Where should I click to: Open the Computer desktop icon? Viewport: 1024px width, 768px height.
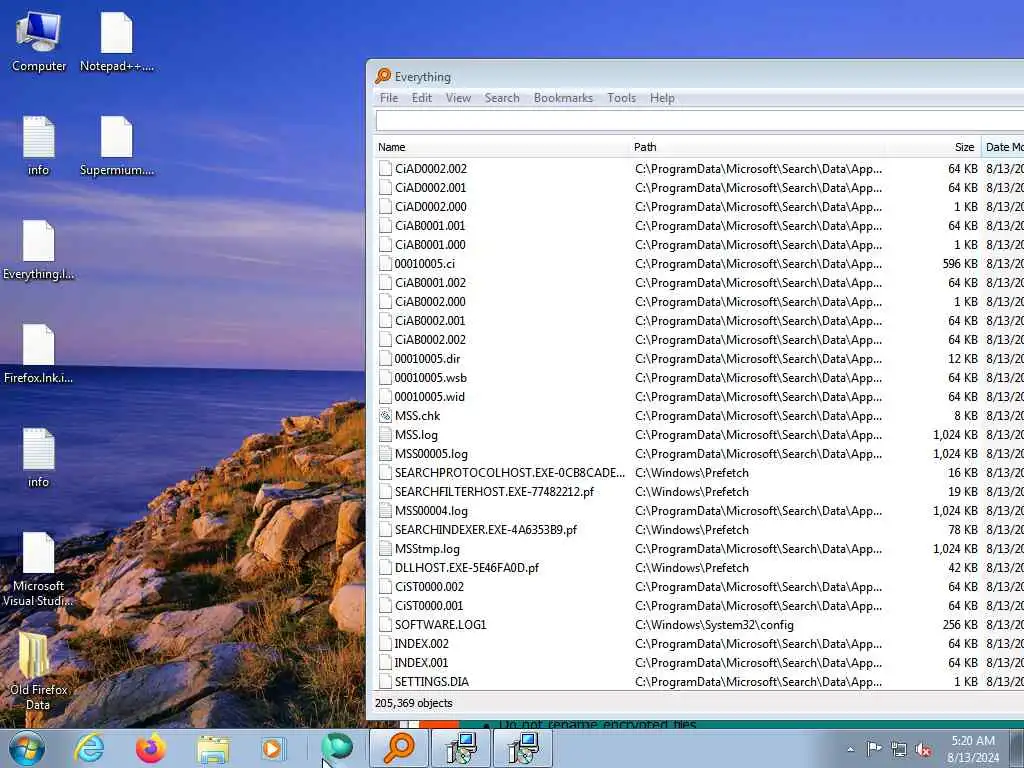click(x=39, y=41)
